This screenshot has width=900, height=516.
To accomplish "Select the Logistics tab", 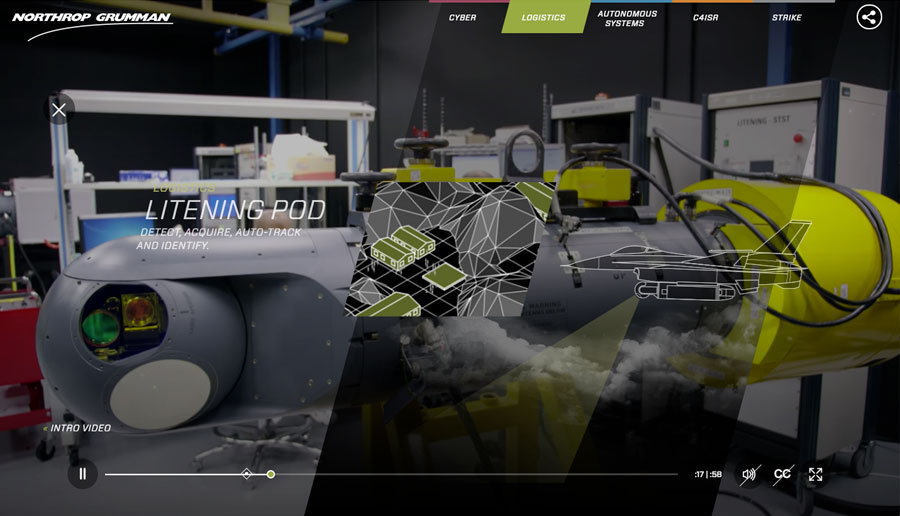I will click(x=543, y=18).
